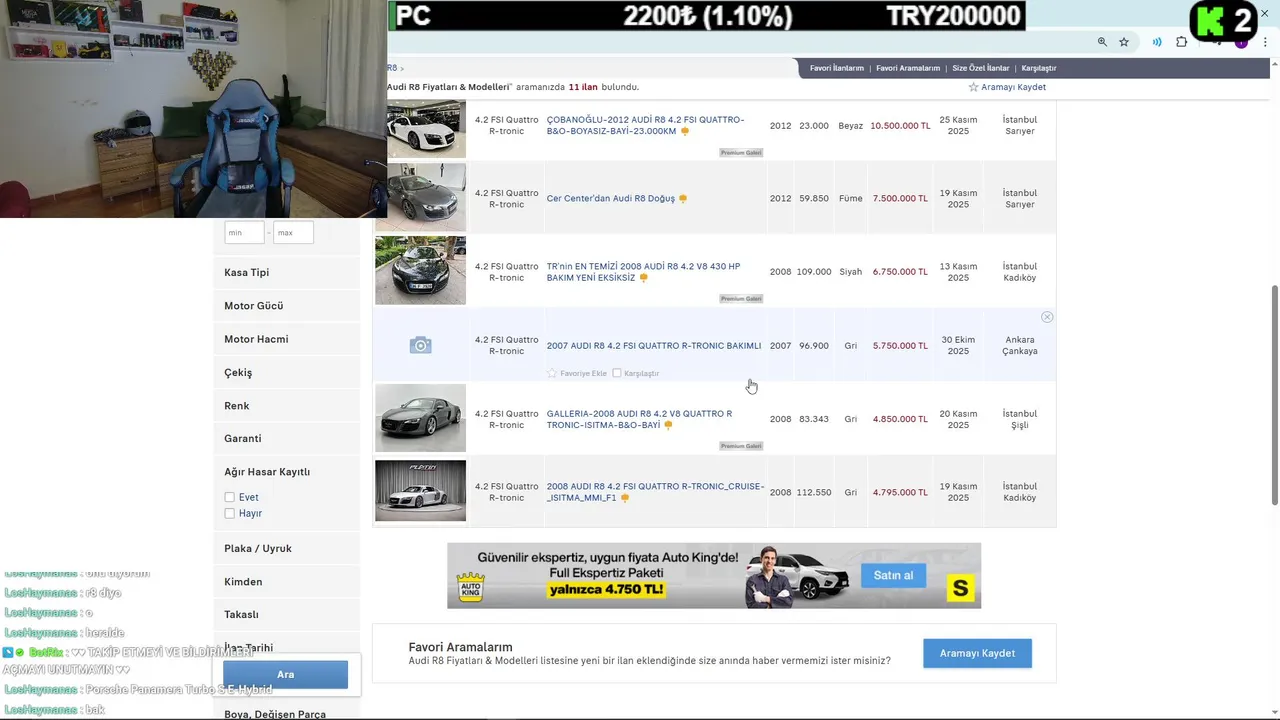The height and width of the screenshot is (720, 1280).
Task: Open Cer Center'dan Audi R8 Doğuş listing
Action: pos(611,198)
